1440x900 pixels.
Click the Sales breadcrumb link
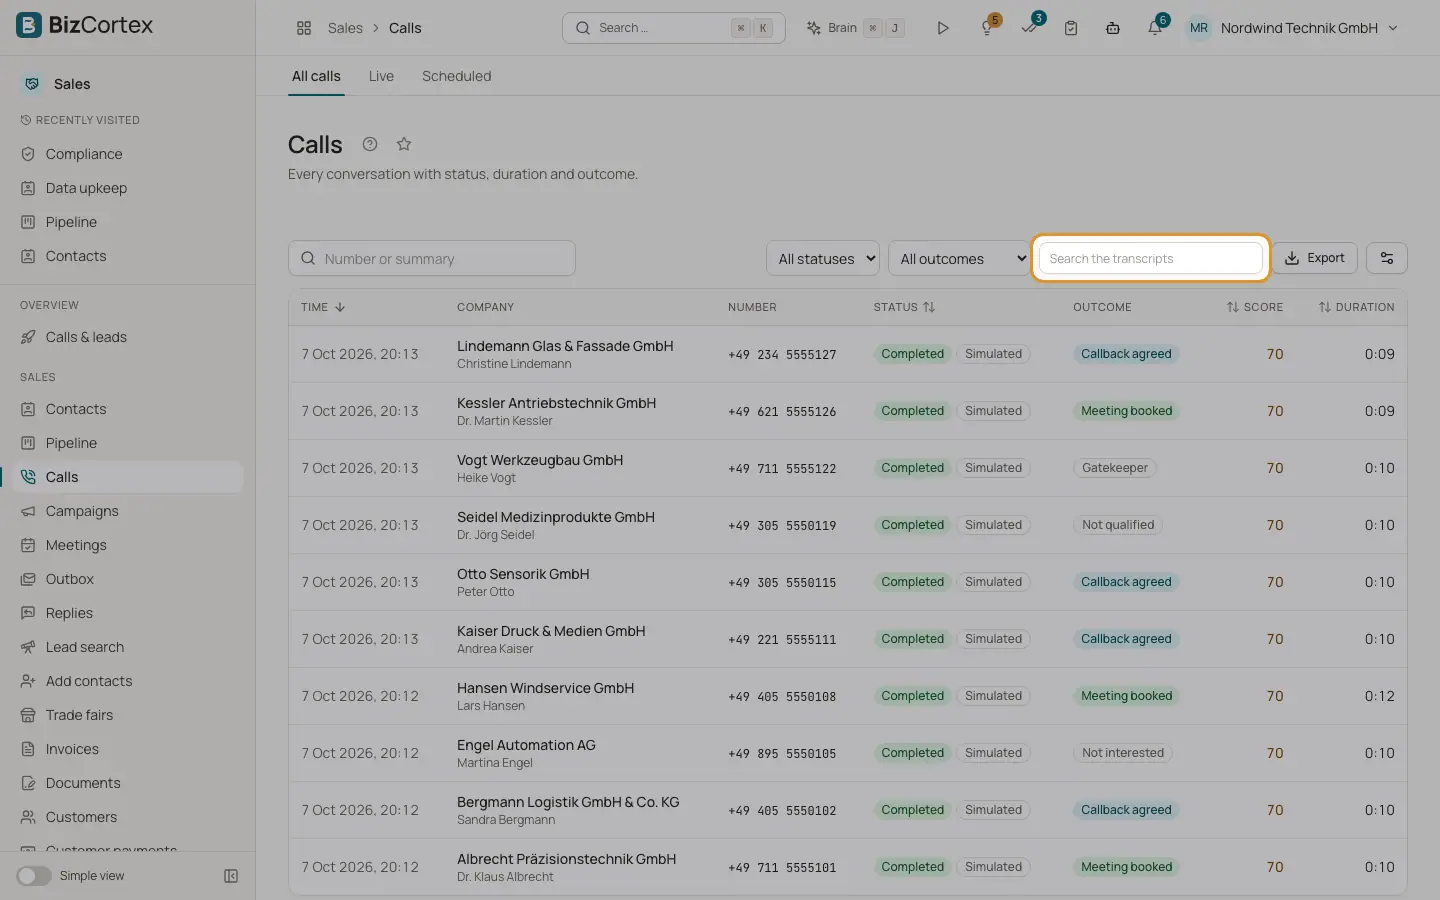(x=345, y=28)
